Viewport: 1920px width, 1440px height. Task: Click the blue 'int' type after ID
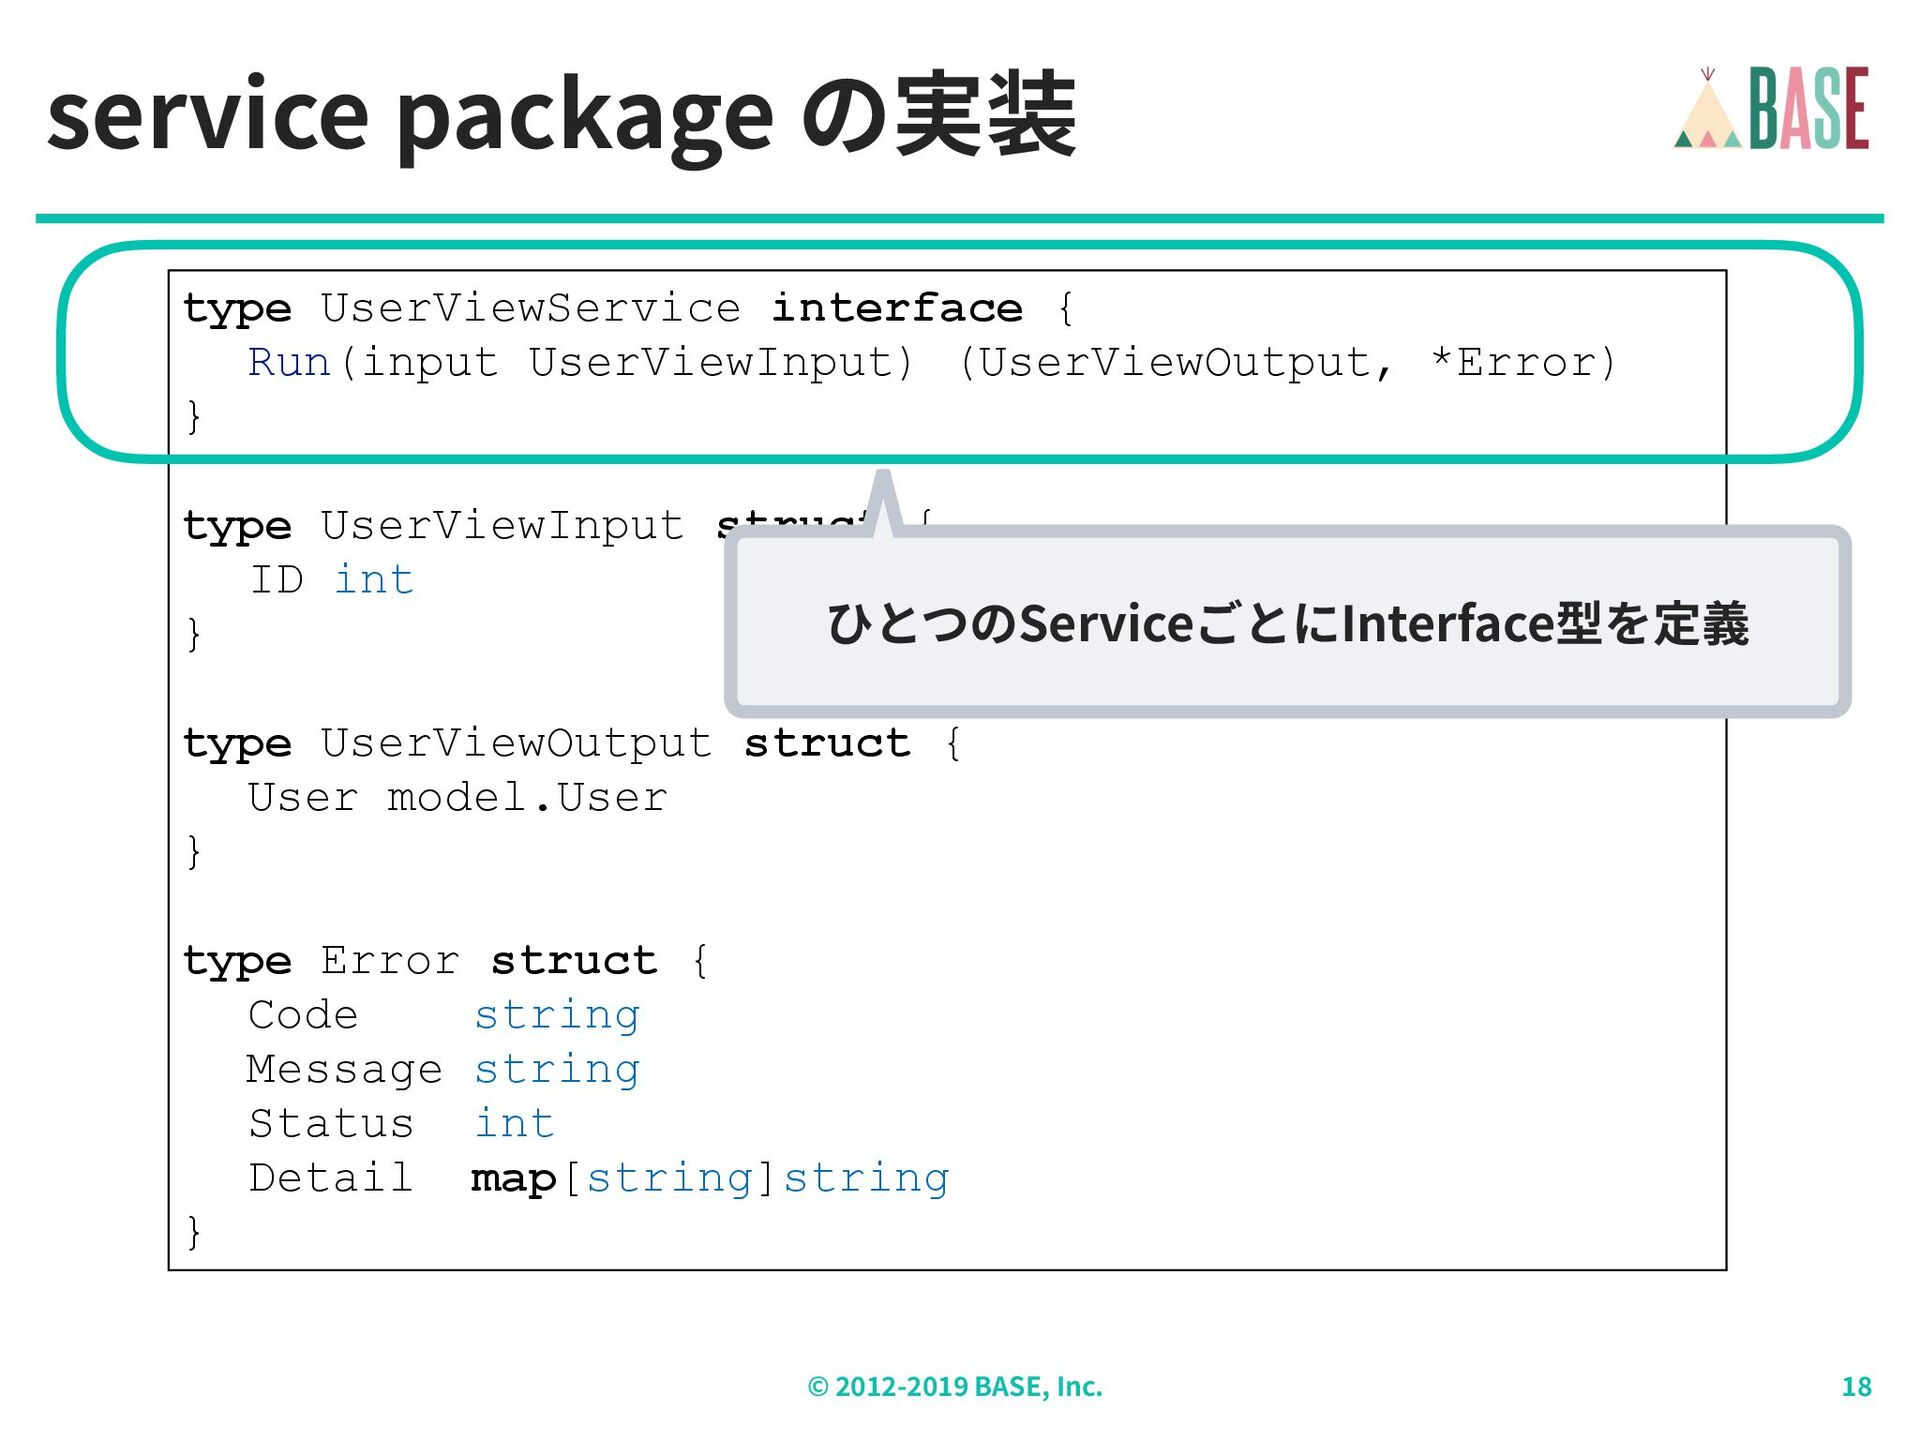tap(373, 580)
